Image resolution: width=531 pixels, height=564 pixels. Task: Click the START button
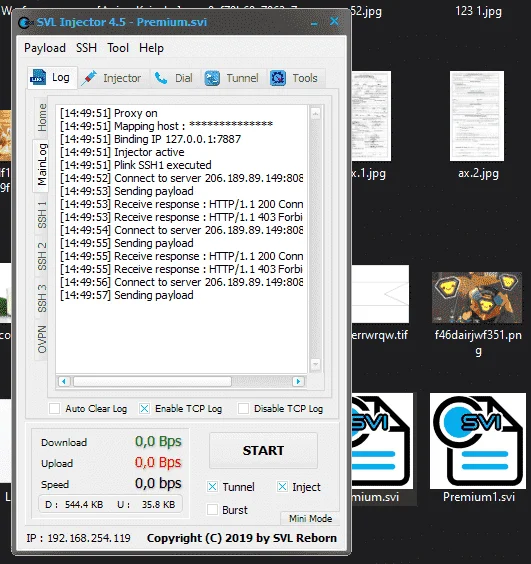point(263,450)
